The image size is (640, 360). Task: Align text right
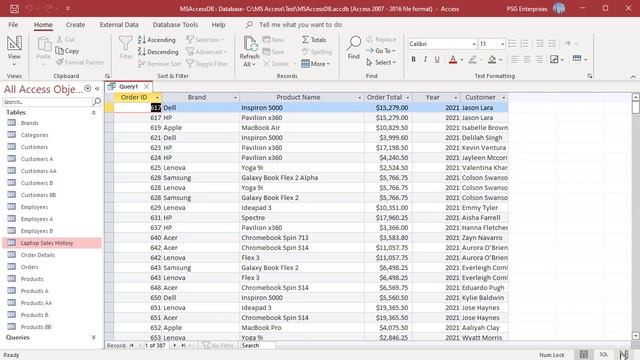tap(539, 60)
